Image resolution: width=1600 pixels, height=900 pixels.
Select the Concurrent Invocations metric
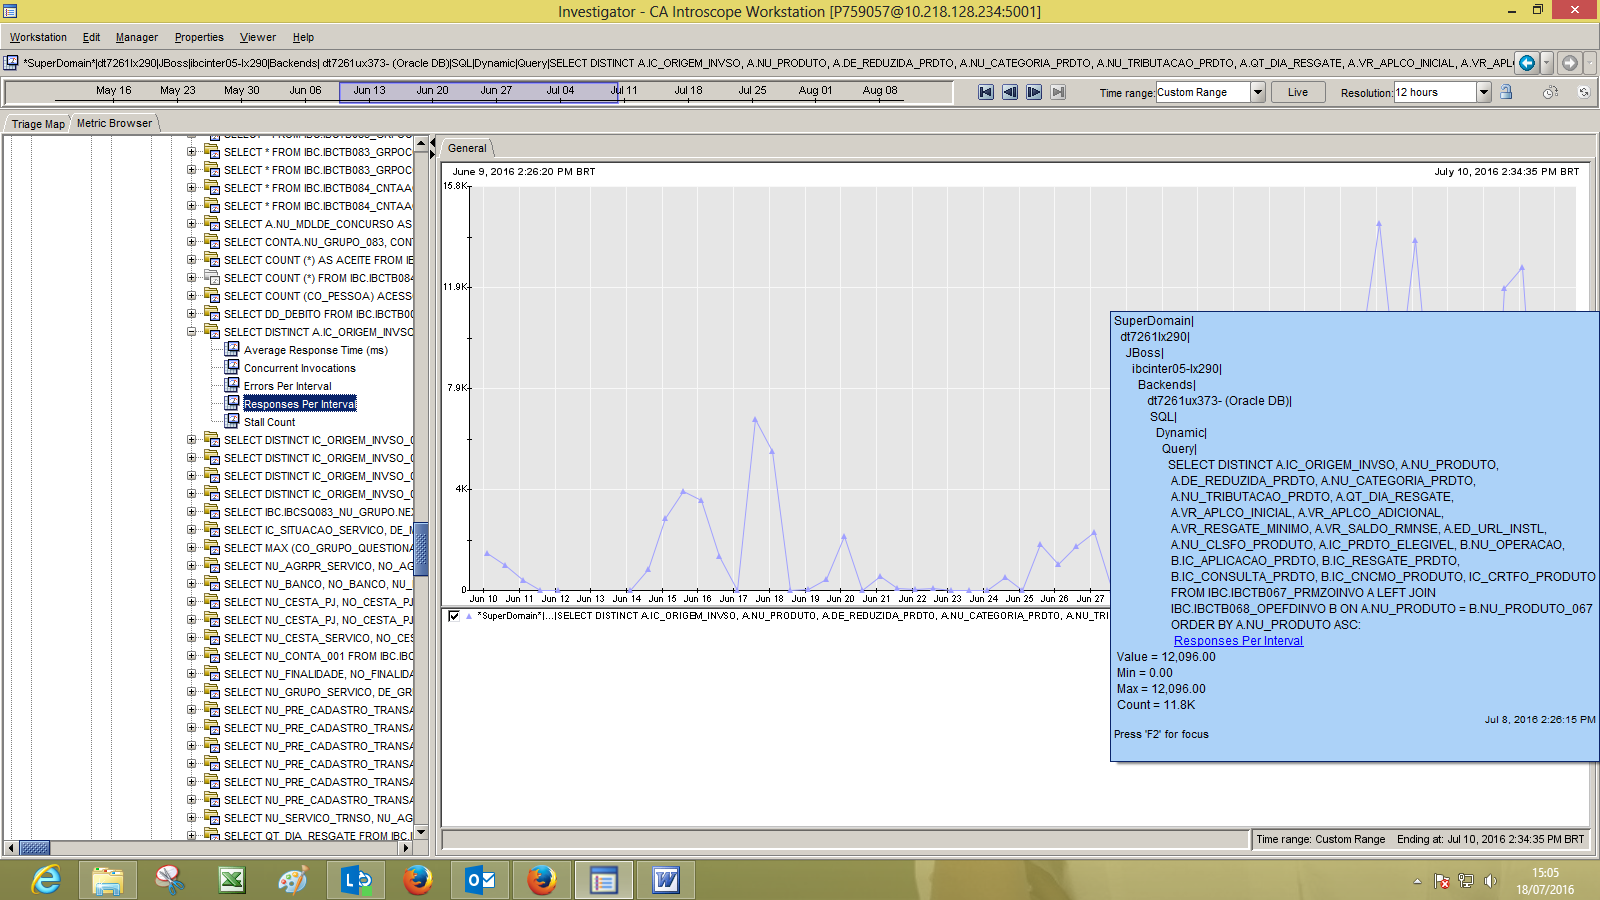300,368
